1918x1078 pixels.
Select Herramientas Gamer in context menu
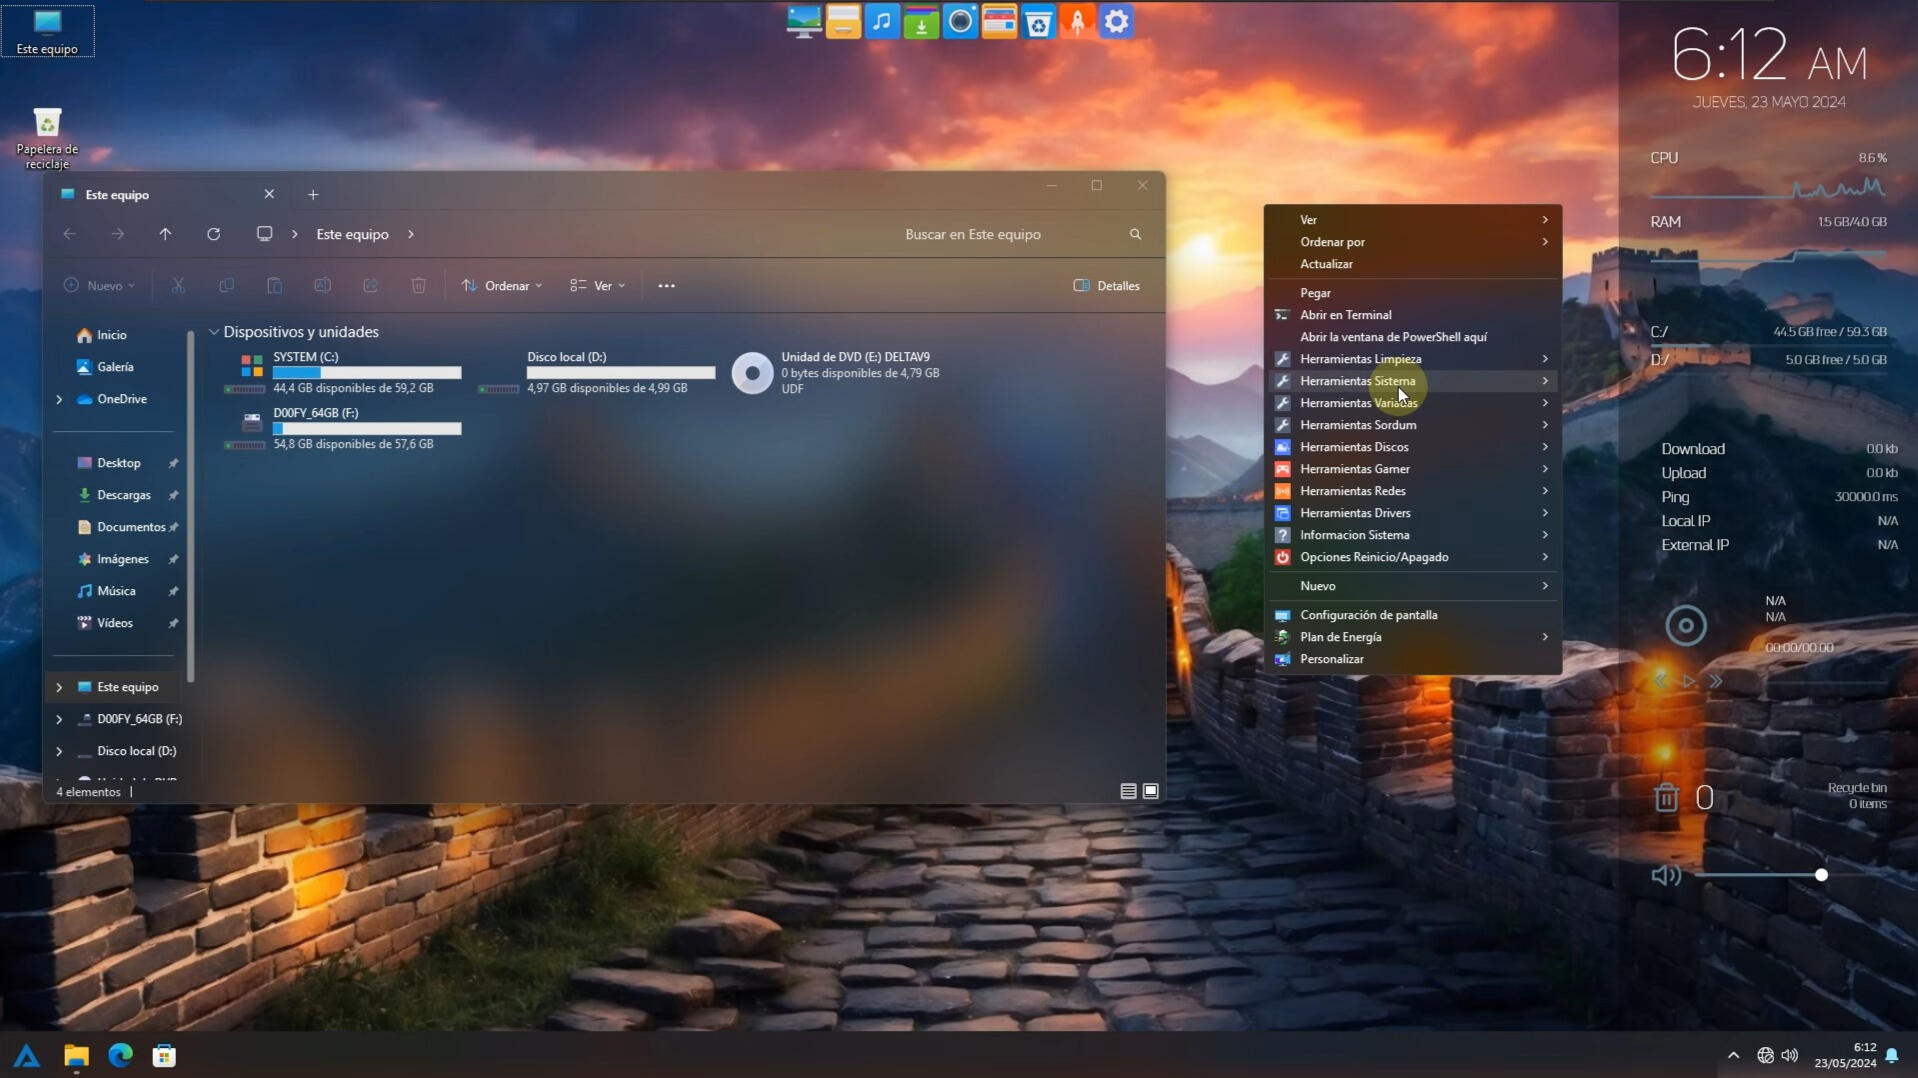coord(1354,469)
